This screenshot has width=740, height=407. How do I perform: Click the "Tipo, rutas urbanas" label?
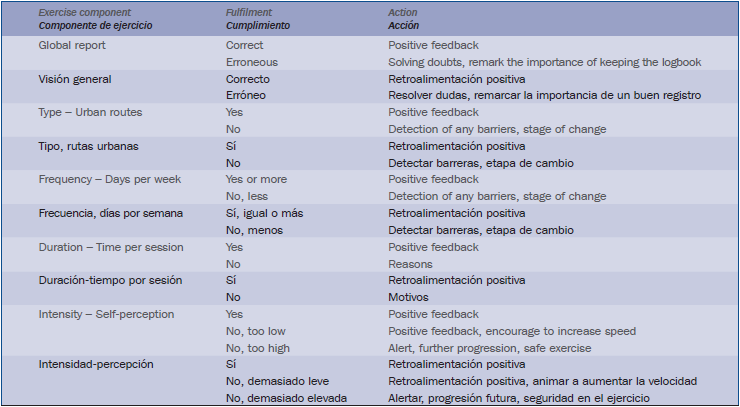click(x=88, y=146)
